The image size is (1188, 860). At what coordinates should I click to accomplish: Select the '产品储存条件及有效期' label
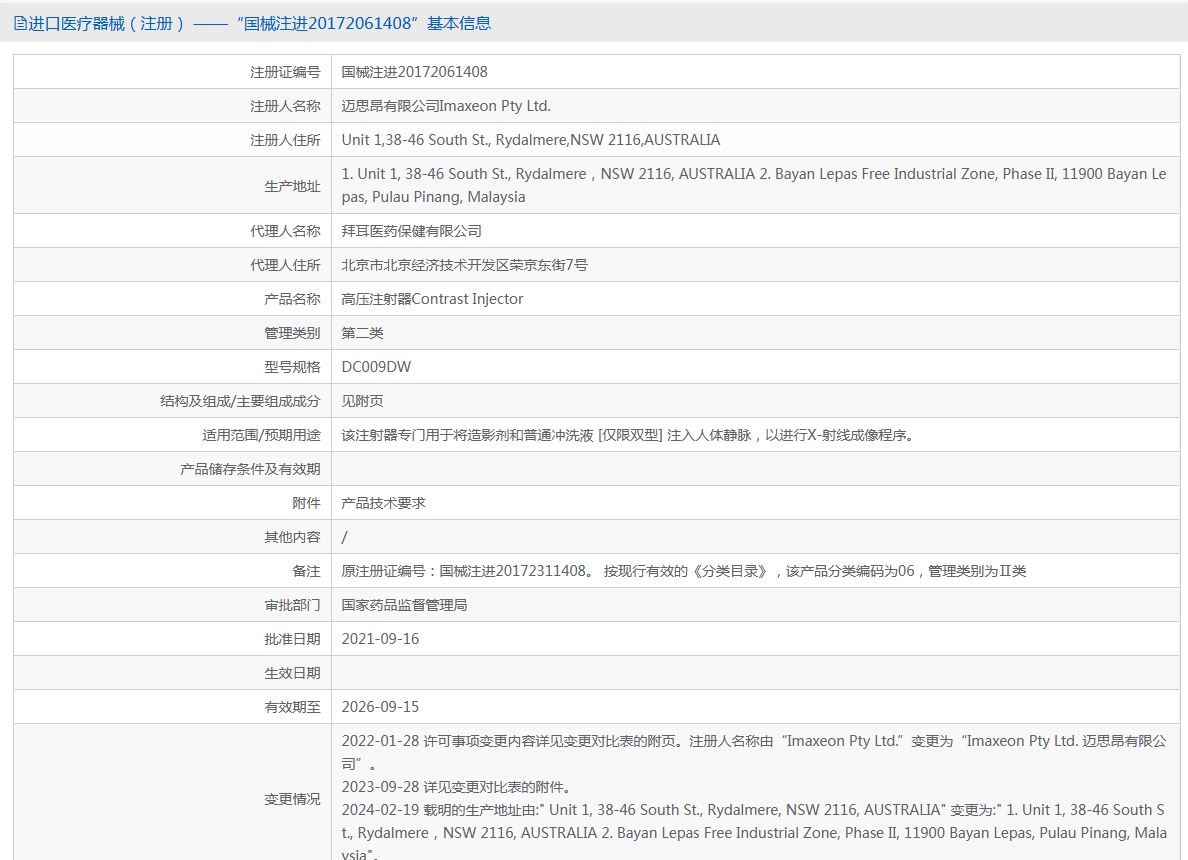[250, 470]
